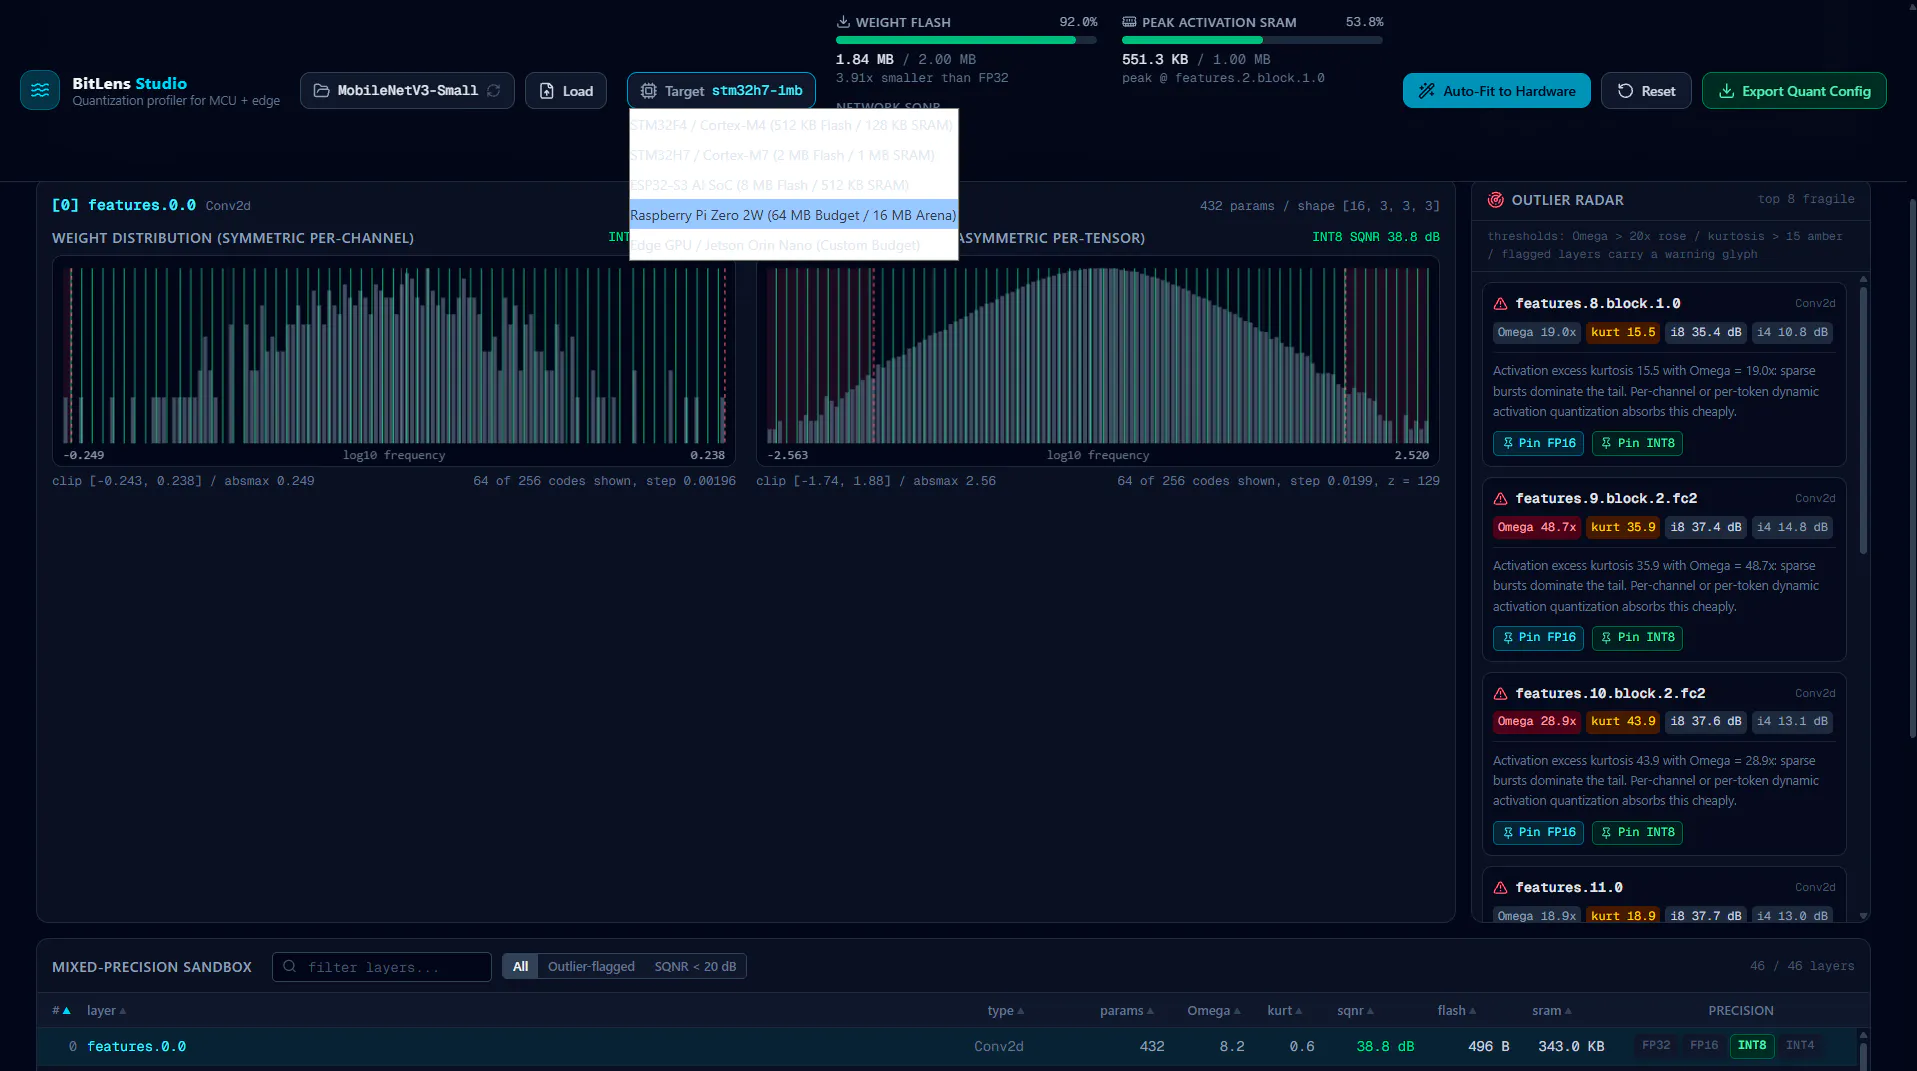Click the BitLens Studio wave logo icon
1917x1071 pixels.
(x=40, y=90)
